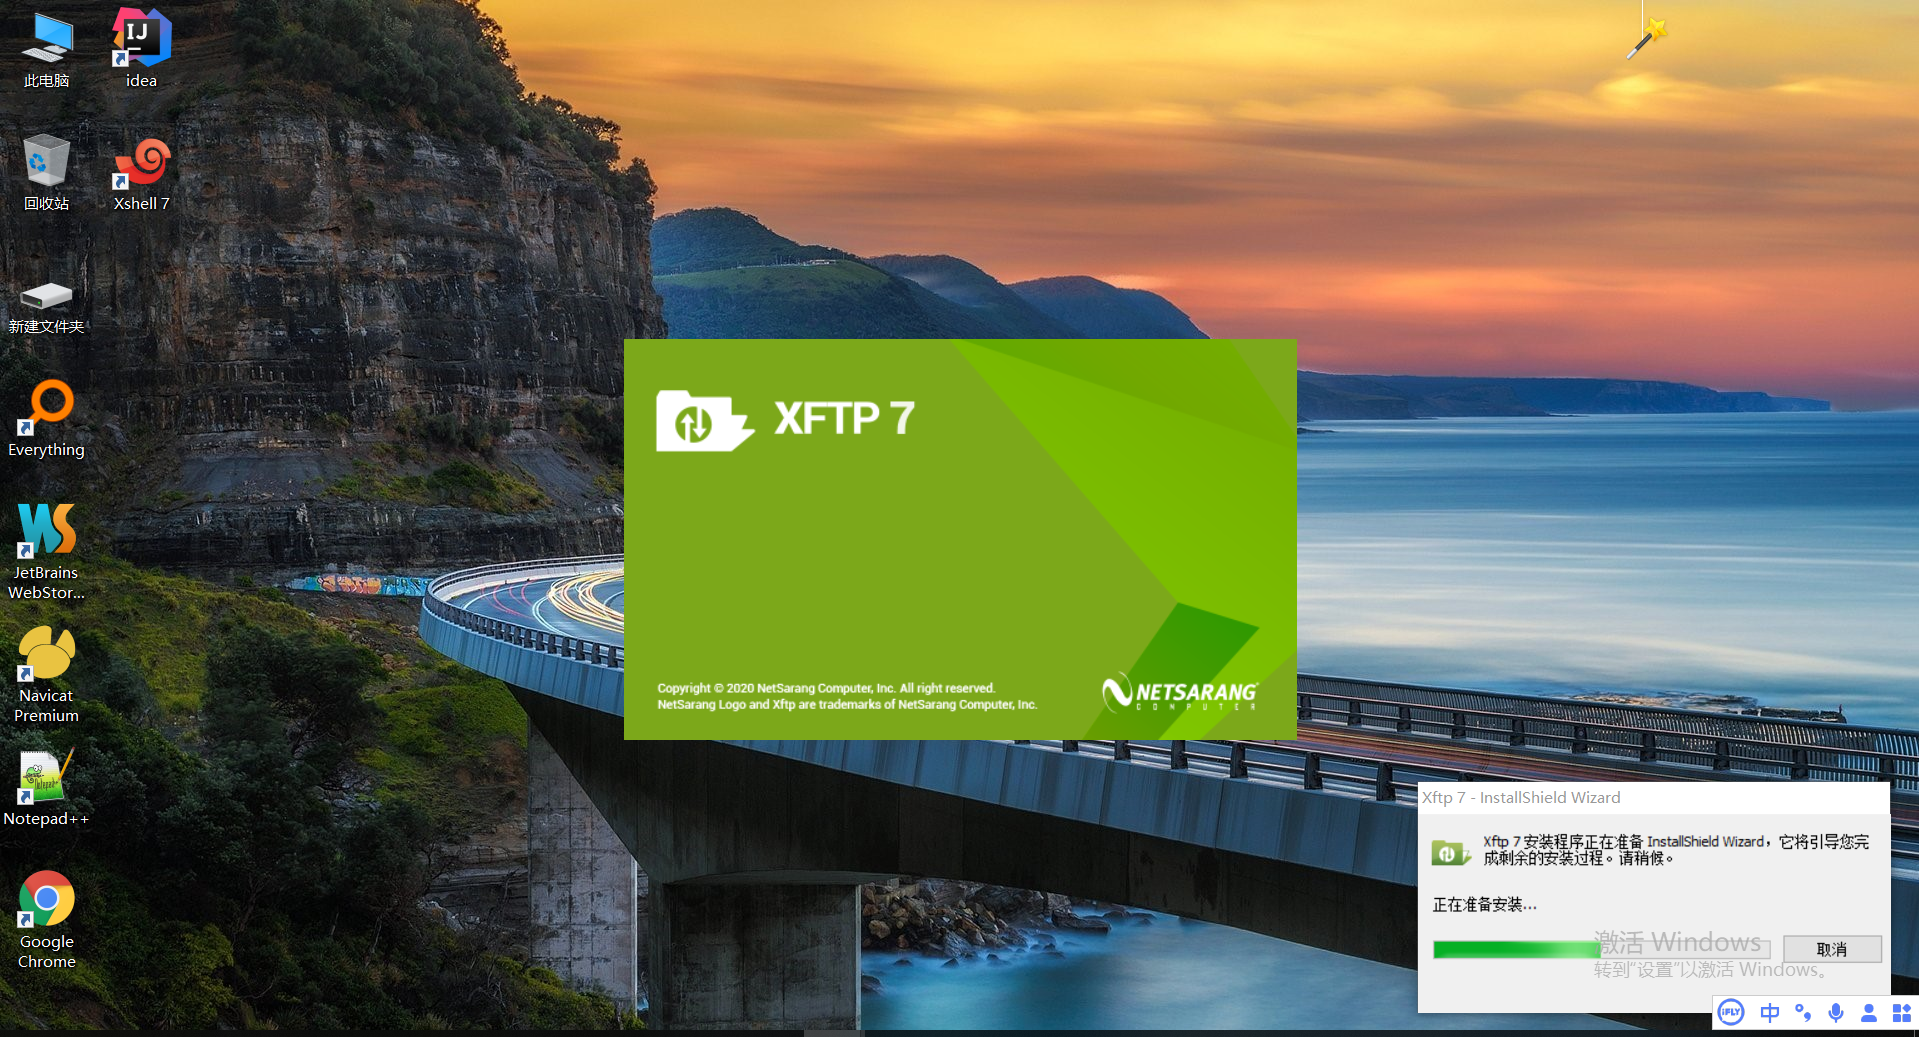Image resolution: width=1919 pixels, height=1037 pixels.
Task: Click the NetSarang logo on splash screen
Action: 1179,693
